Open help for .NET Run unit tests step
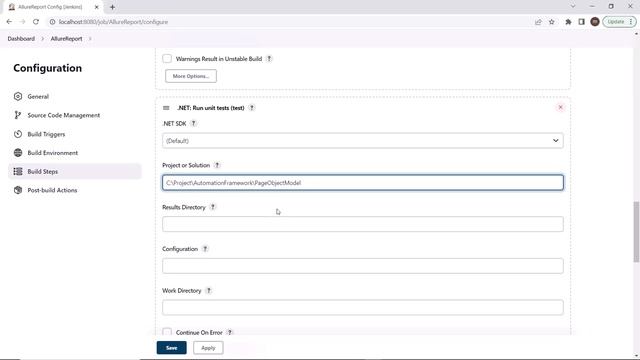Image resolution: width=640 pixels, height=360 pixels. coord(252,108)
